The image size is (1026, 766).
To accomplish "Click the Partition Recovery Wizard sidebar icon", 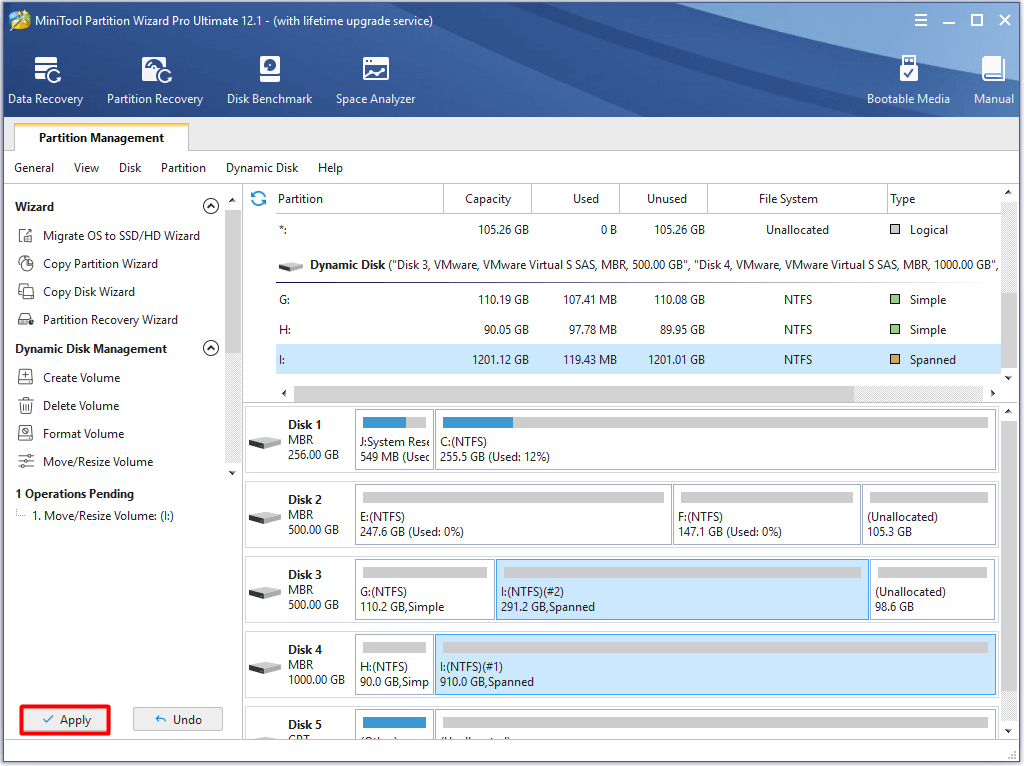I will [x=26, y=319].
